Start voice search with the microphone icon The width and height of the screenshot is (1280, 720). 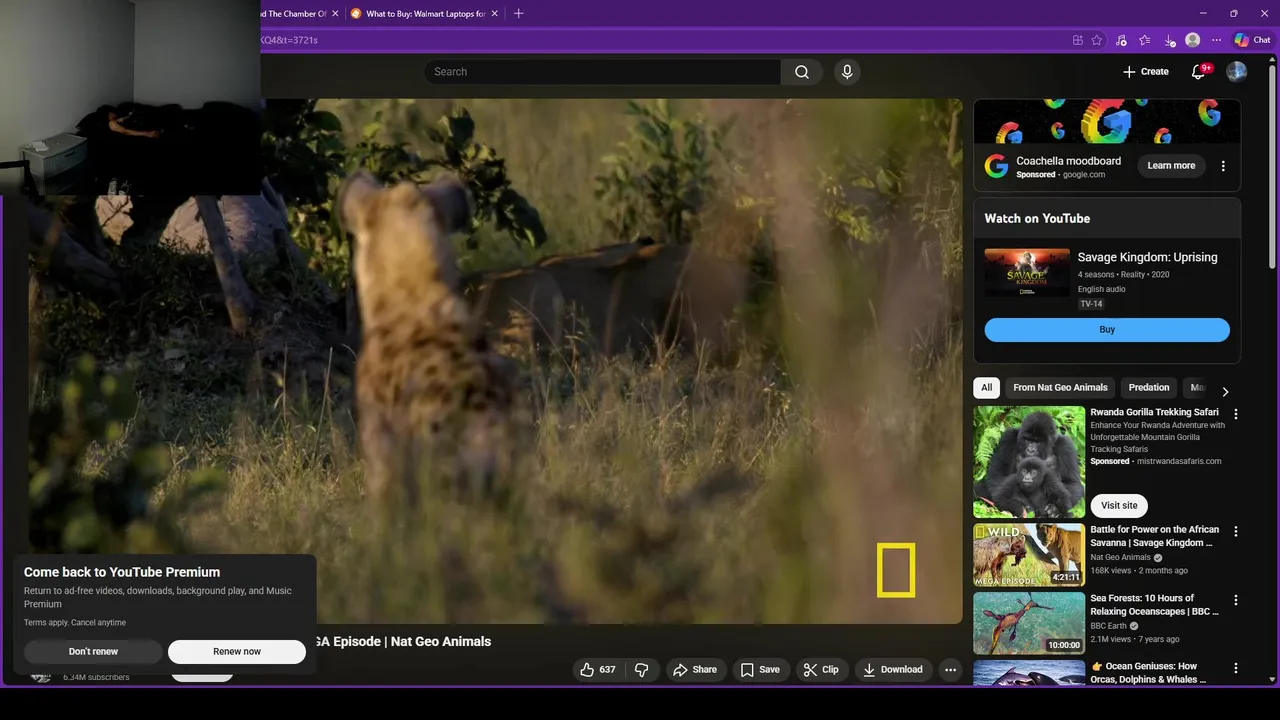tap(847, 72)
